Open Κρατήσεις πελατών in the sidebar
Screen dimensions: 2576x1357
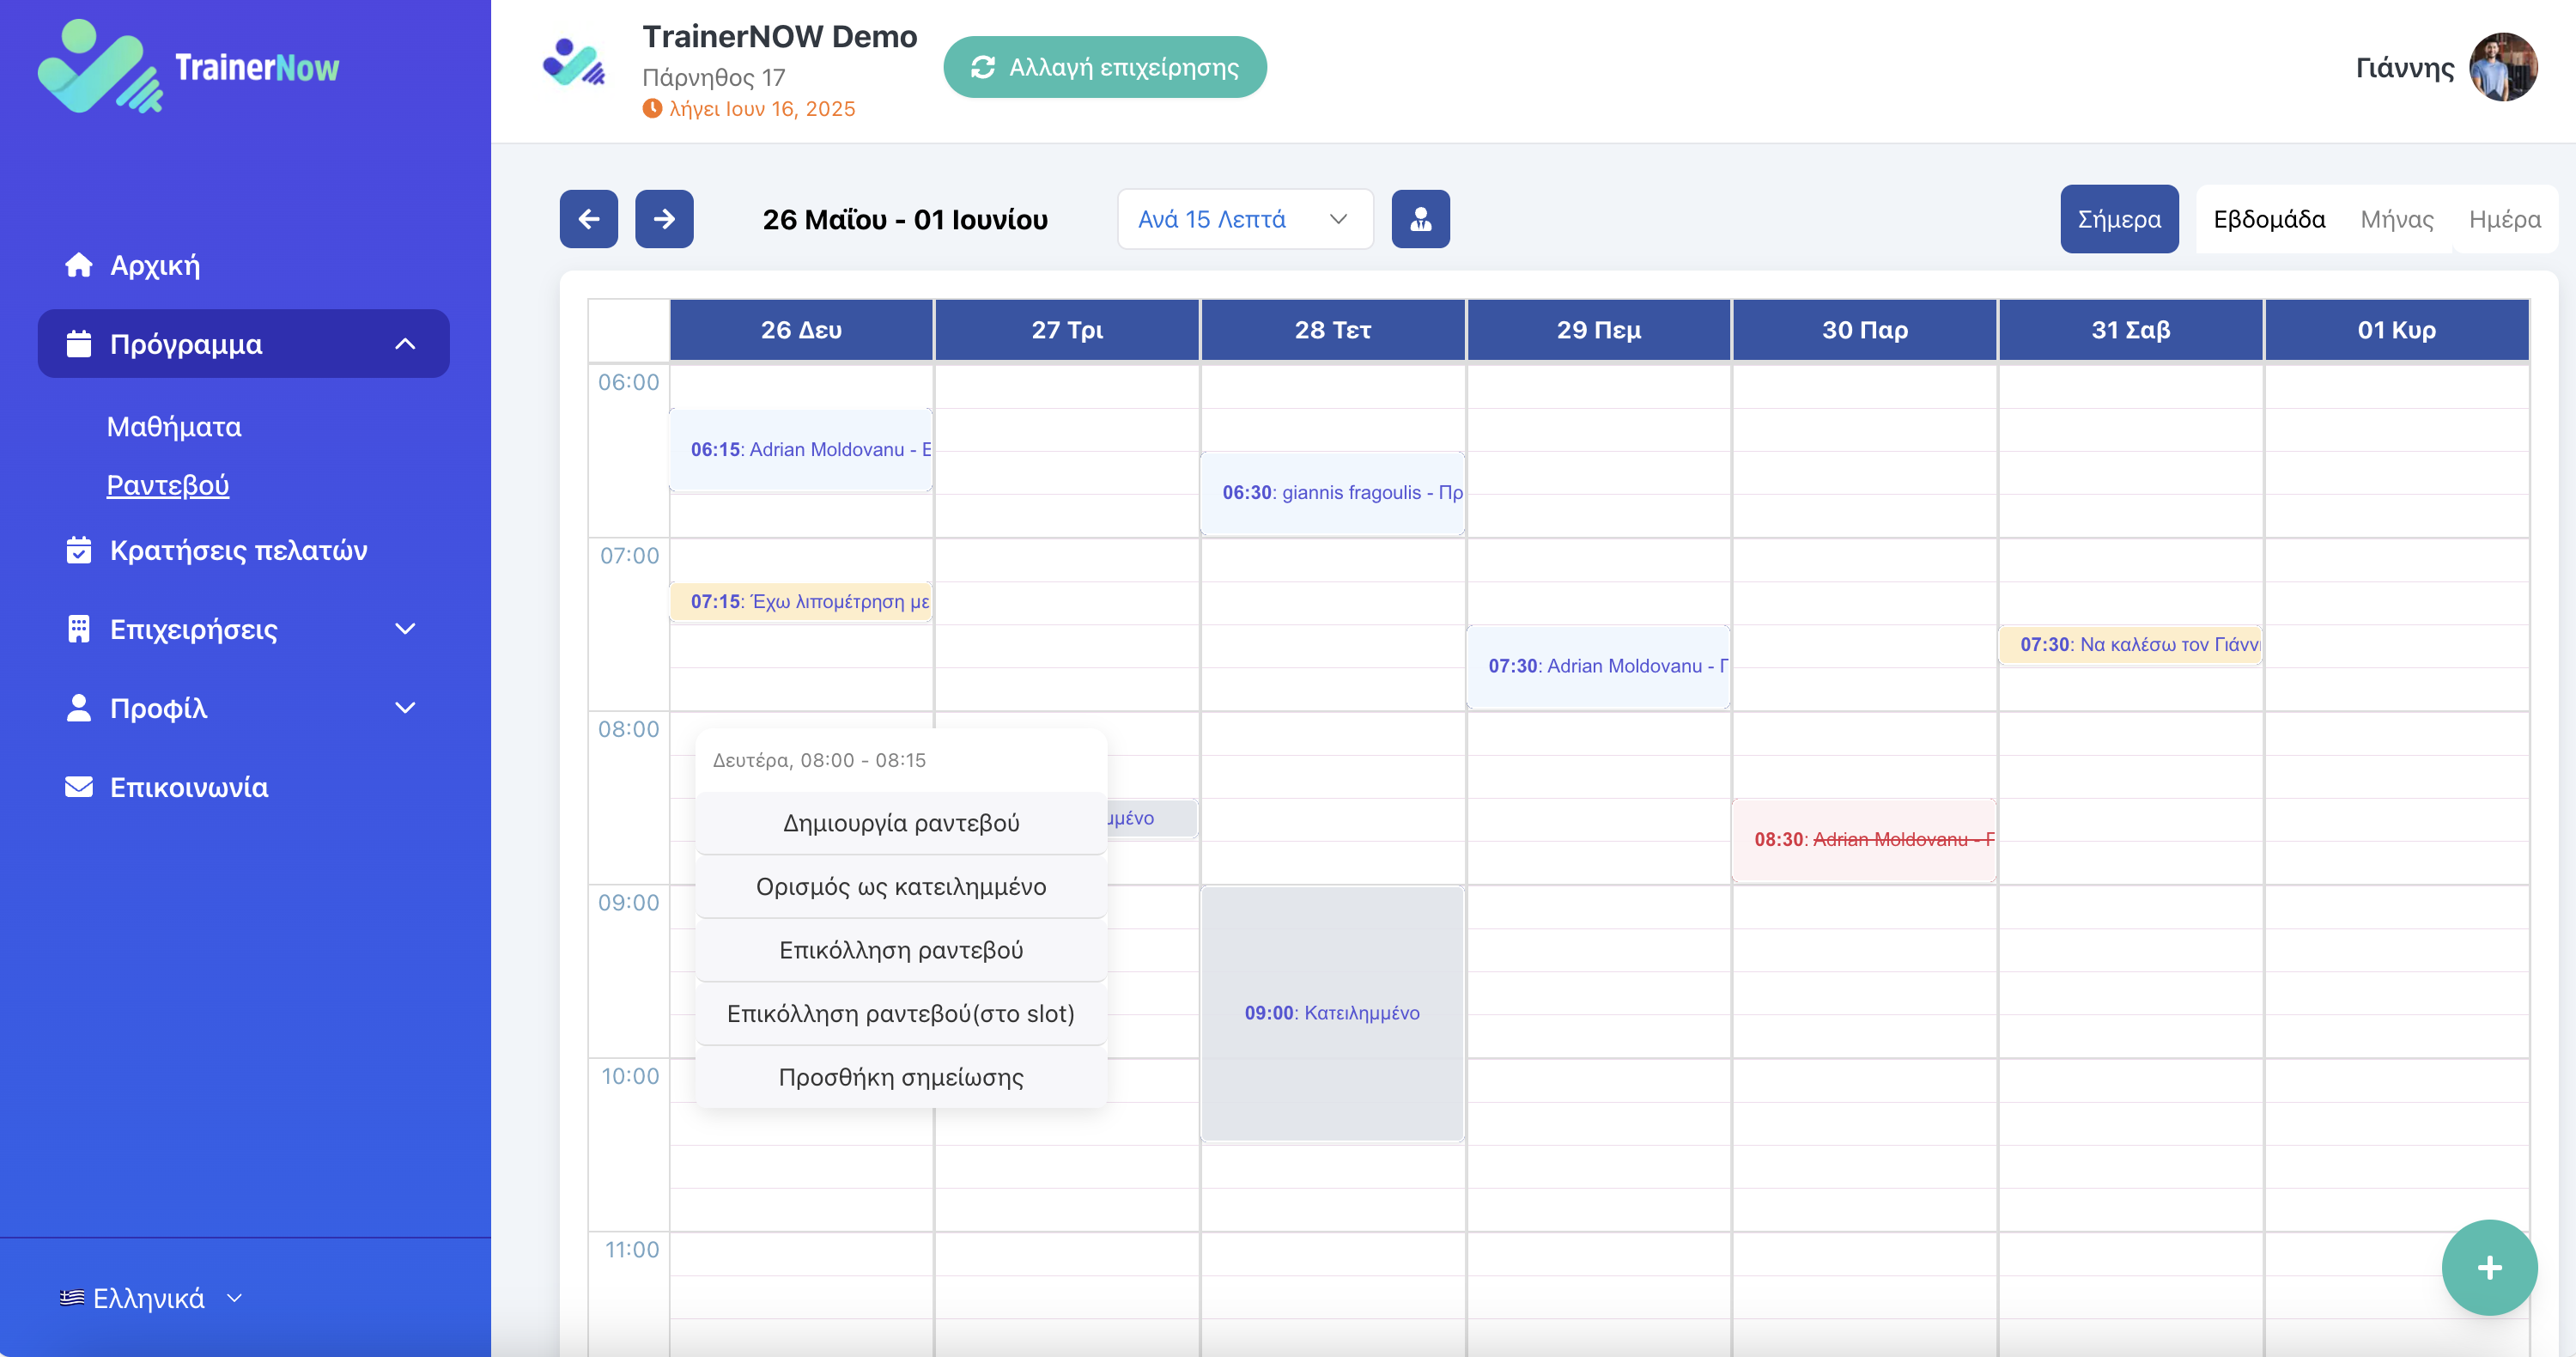coord(239,550)
